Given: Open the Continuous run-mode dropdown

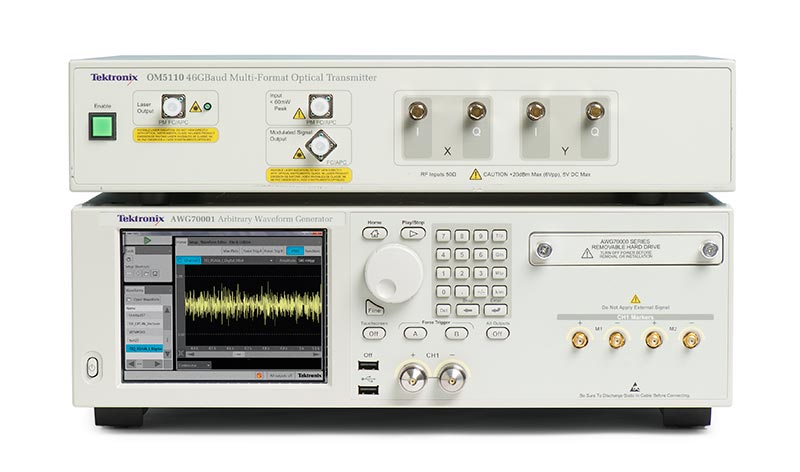Looking at the screenshot, I should tap(194, 365).
